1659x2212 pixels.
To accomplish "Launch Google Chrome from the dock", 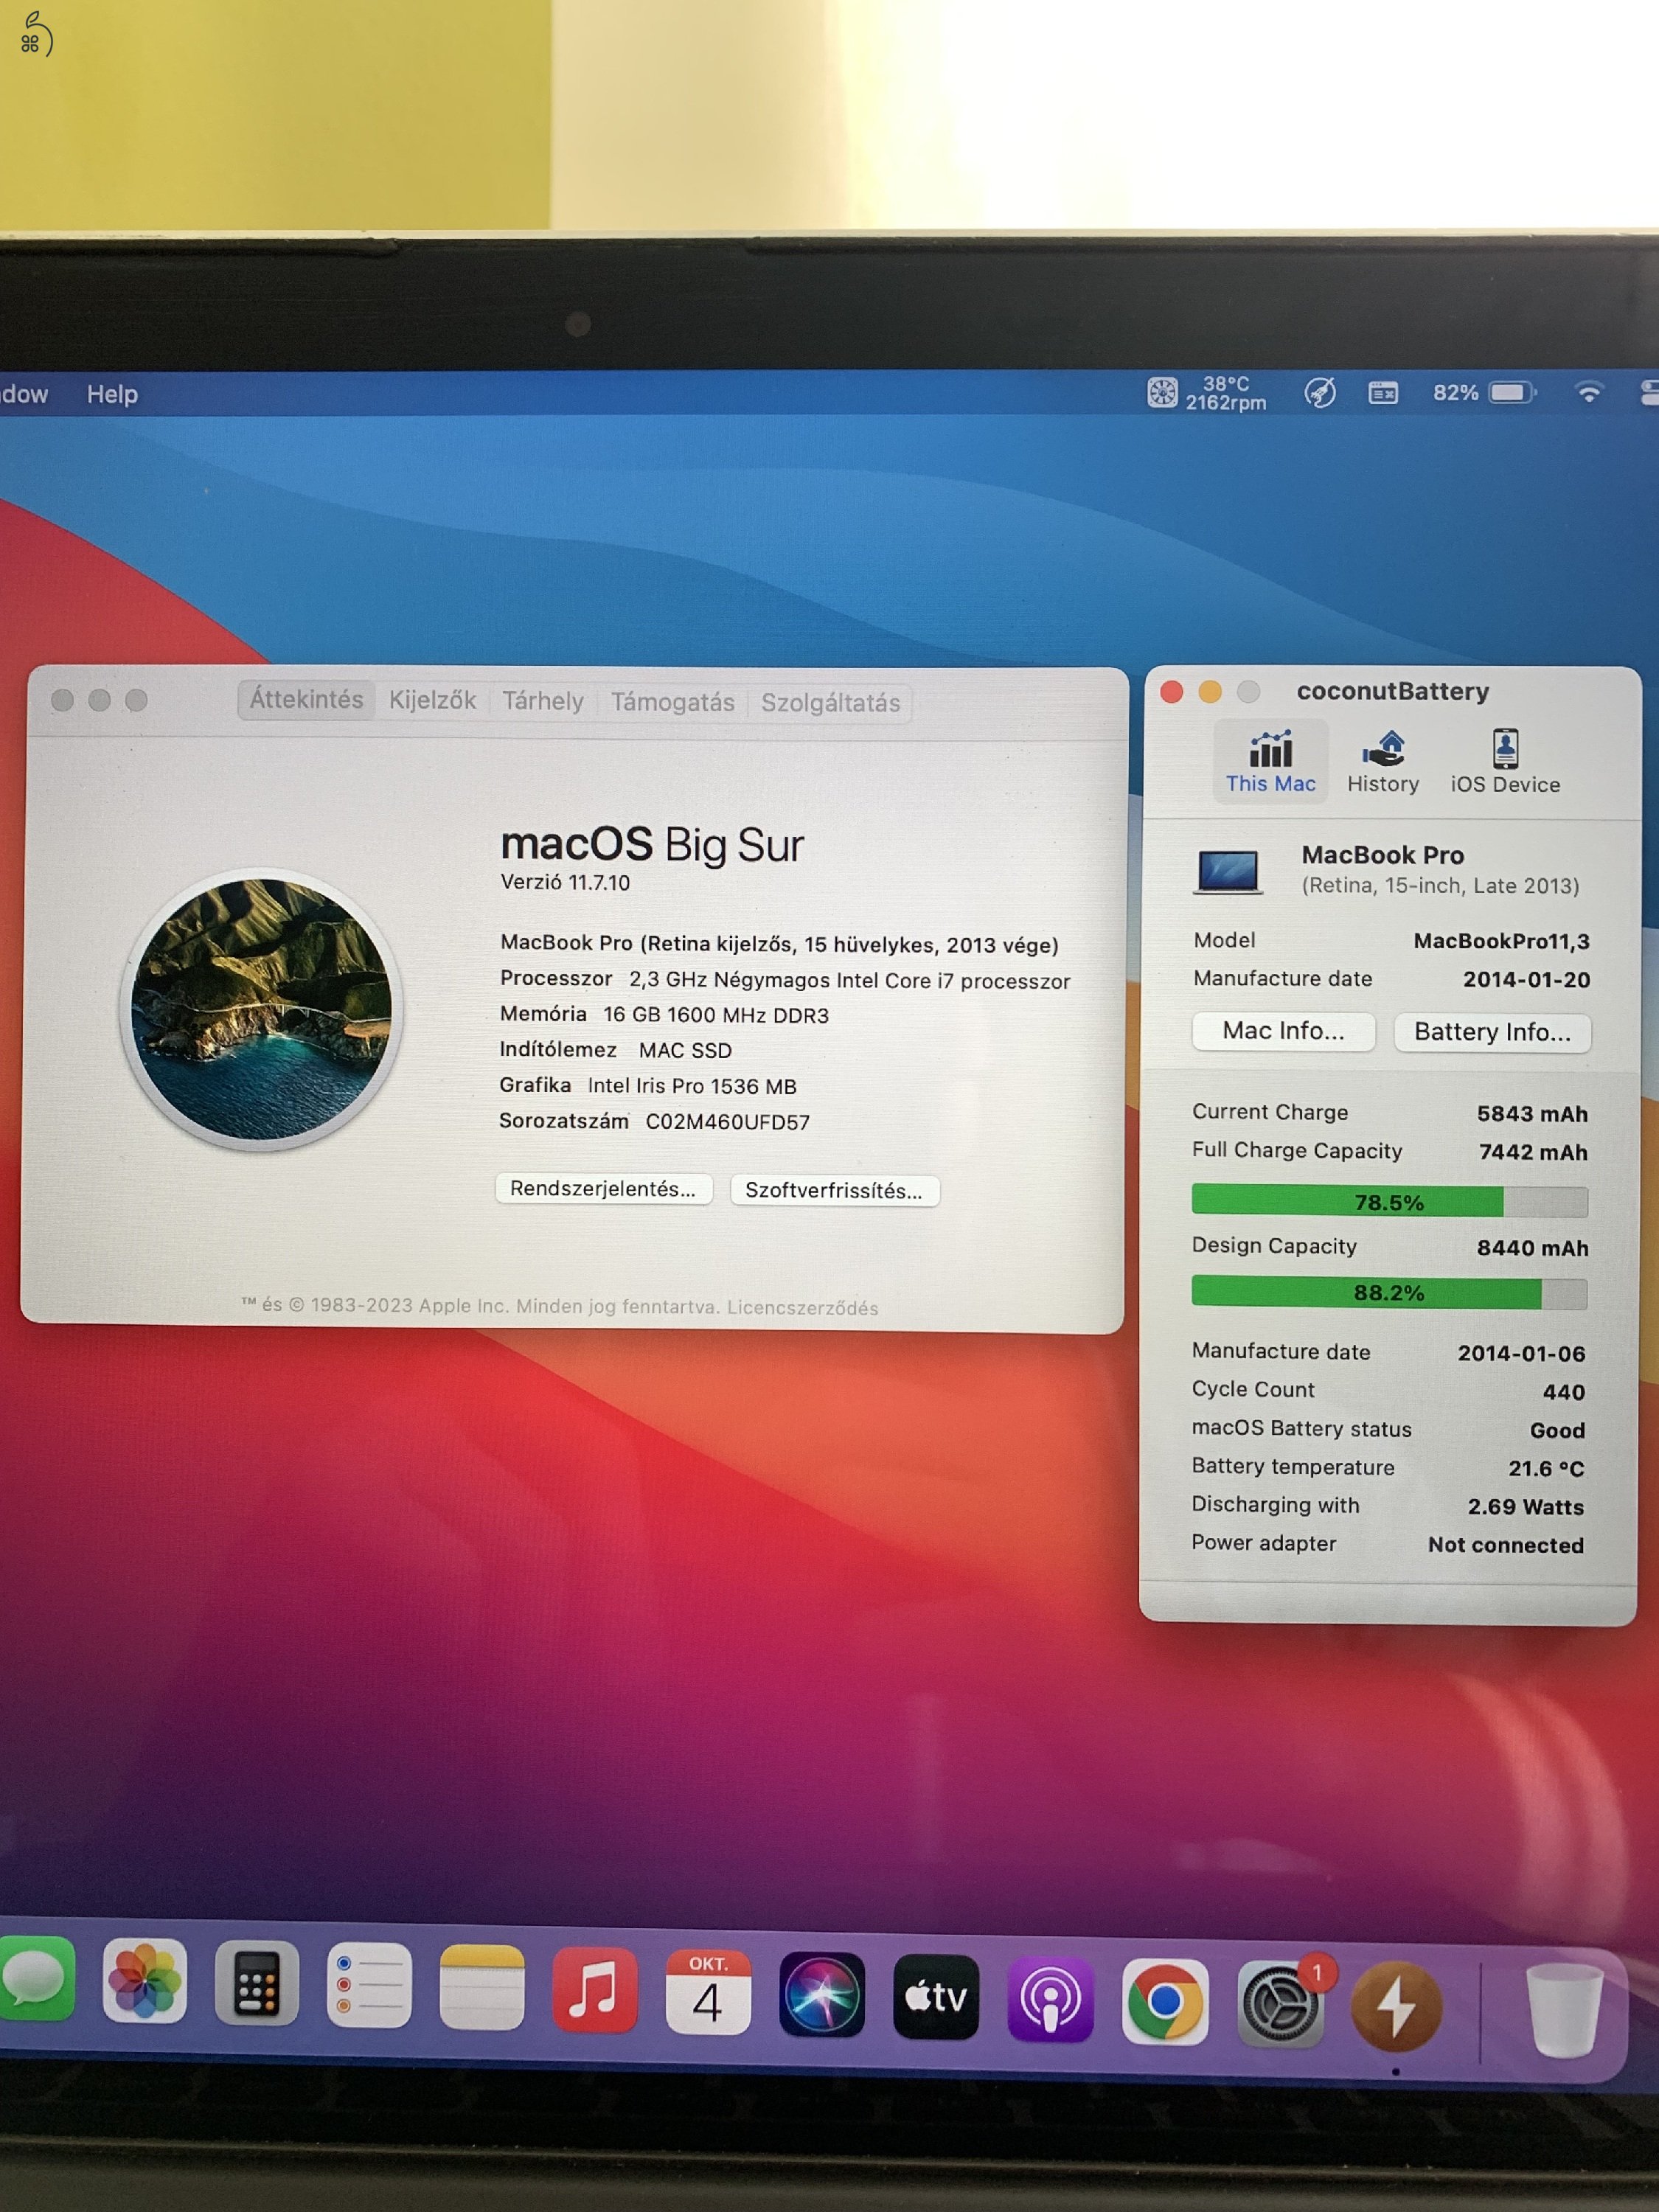I will pos(1164,2001).
